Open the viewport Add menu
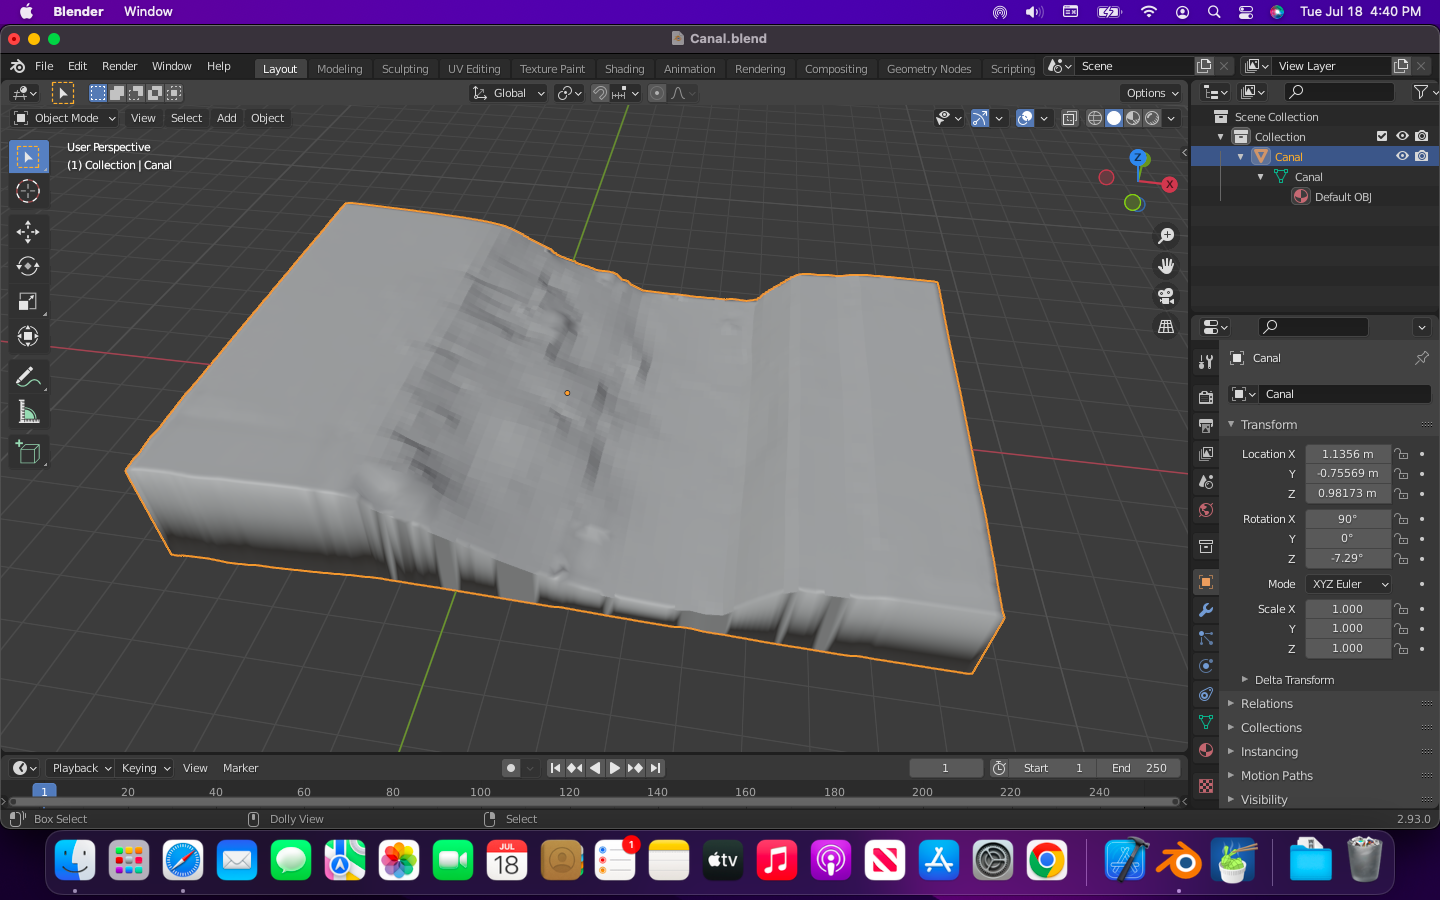 point(227,118)
